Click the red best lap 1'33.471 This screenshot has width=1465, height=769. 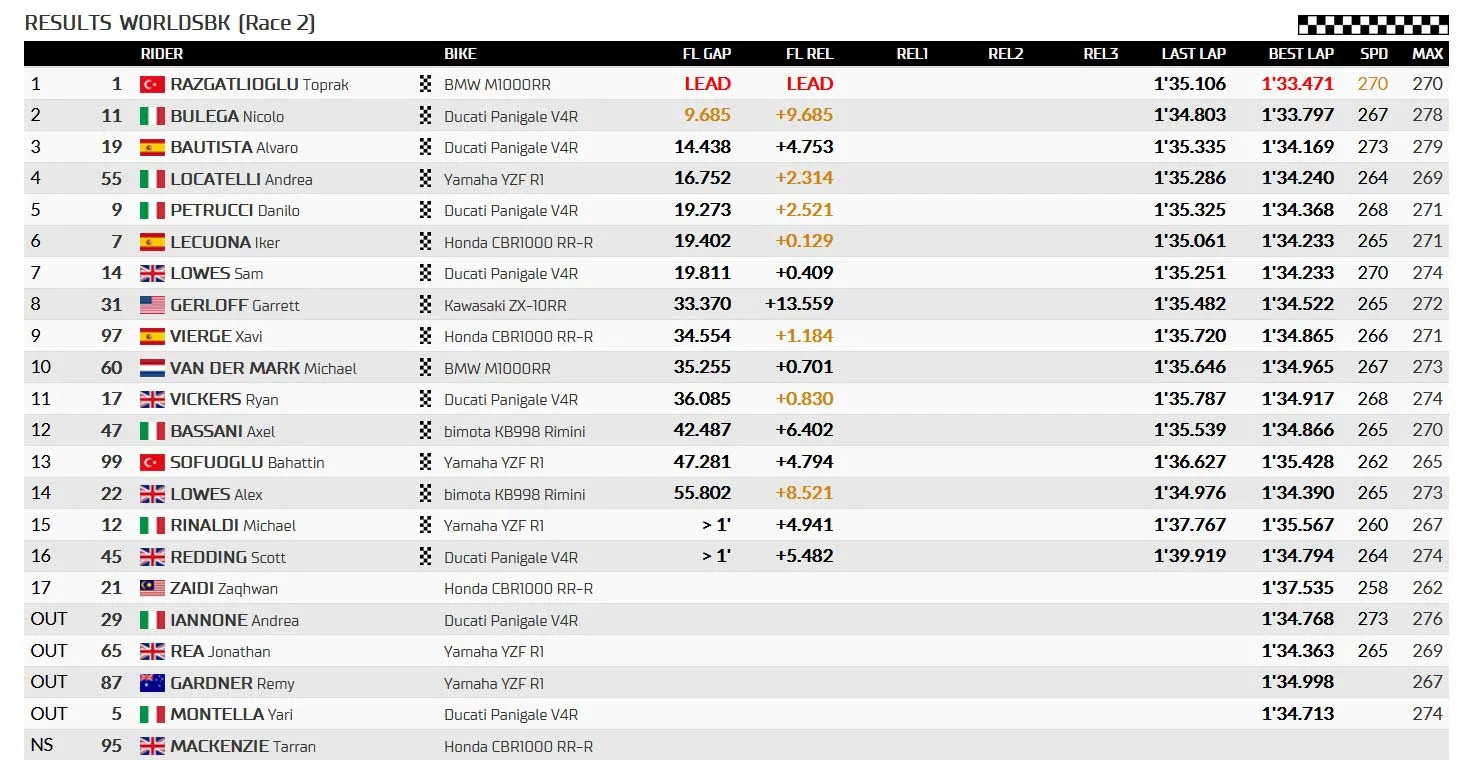tap(1298, 85)
